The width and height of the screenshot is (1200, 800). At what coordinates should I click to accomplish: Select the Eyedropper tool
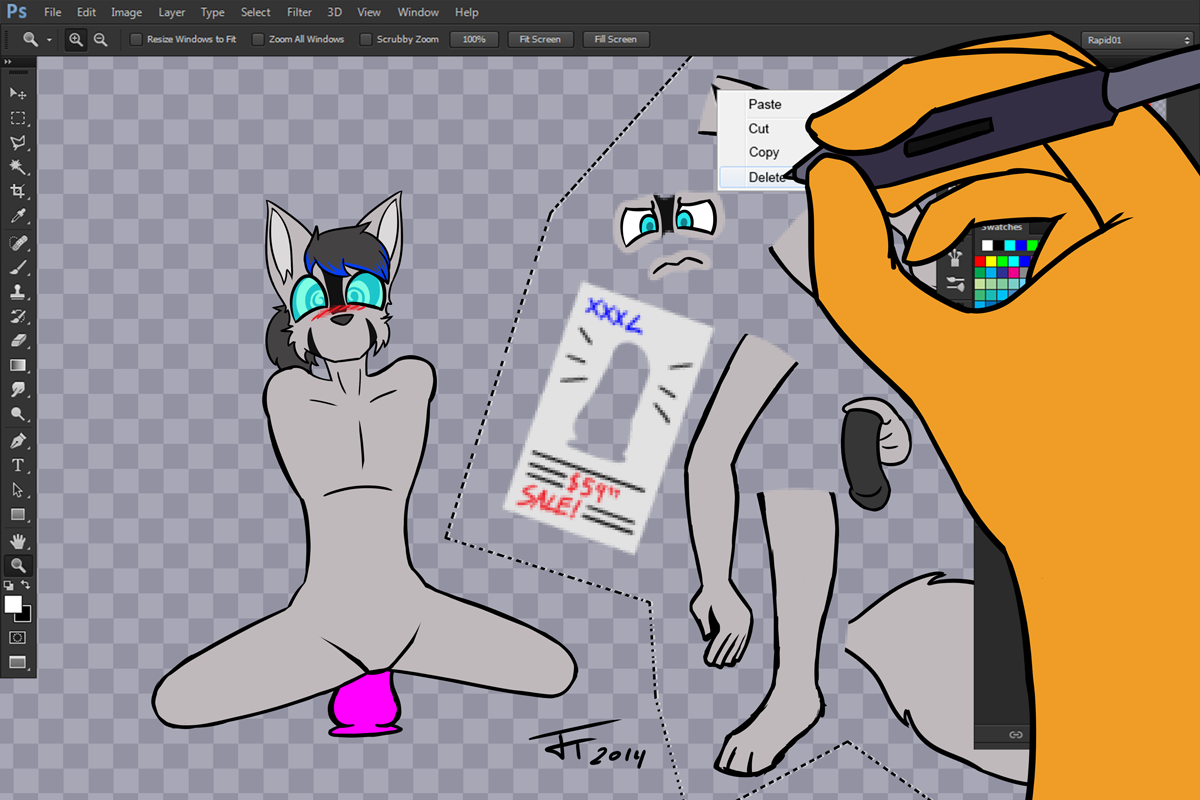(18, 216)
